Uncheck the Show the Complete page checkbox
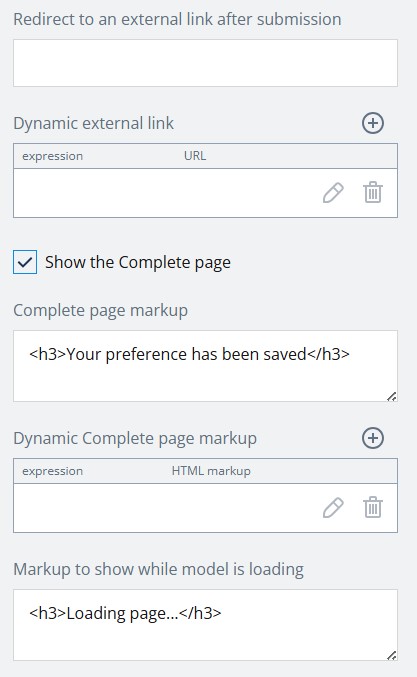The width and height of the screenshot is (417, 677). click(25, 262)
